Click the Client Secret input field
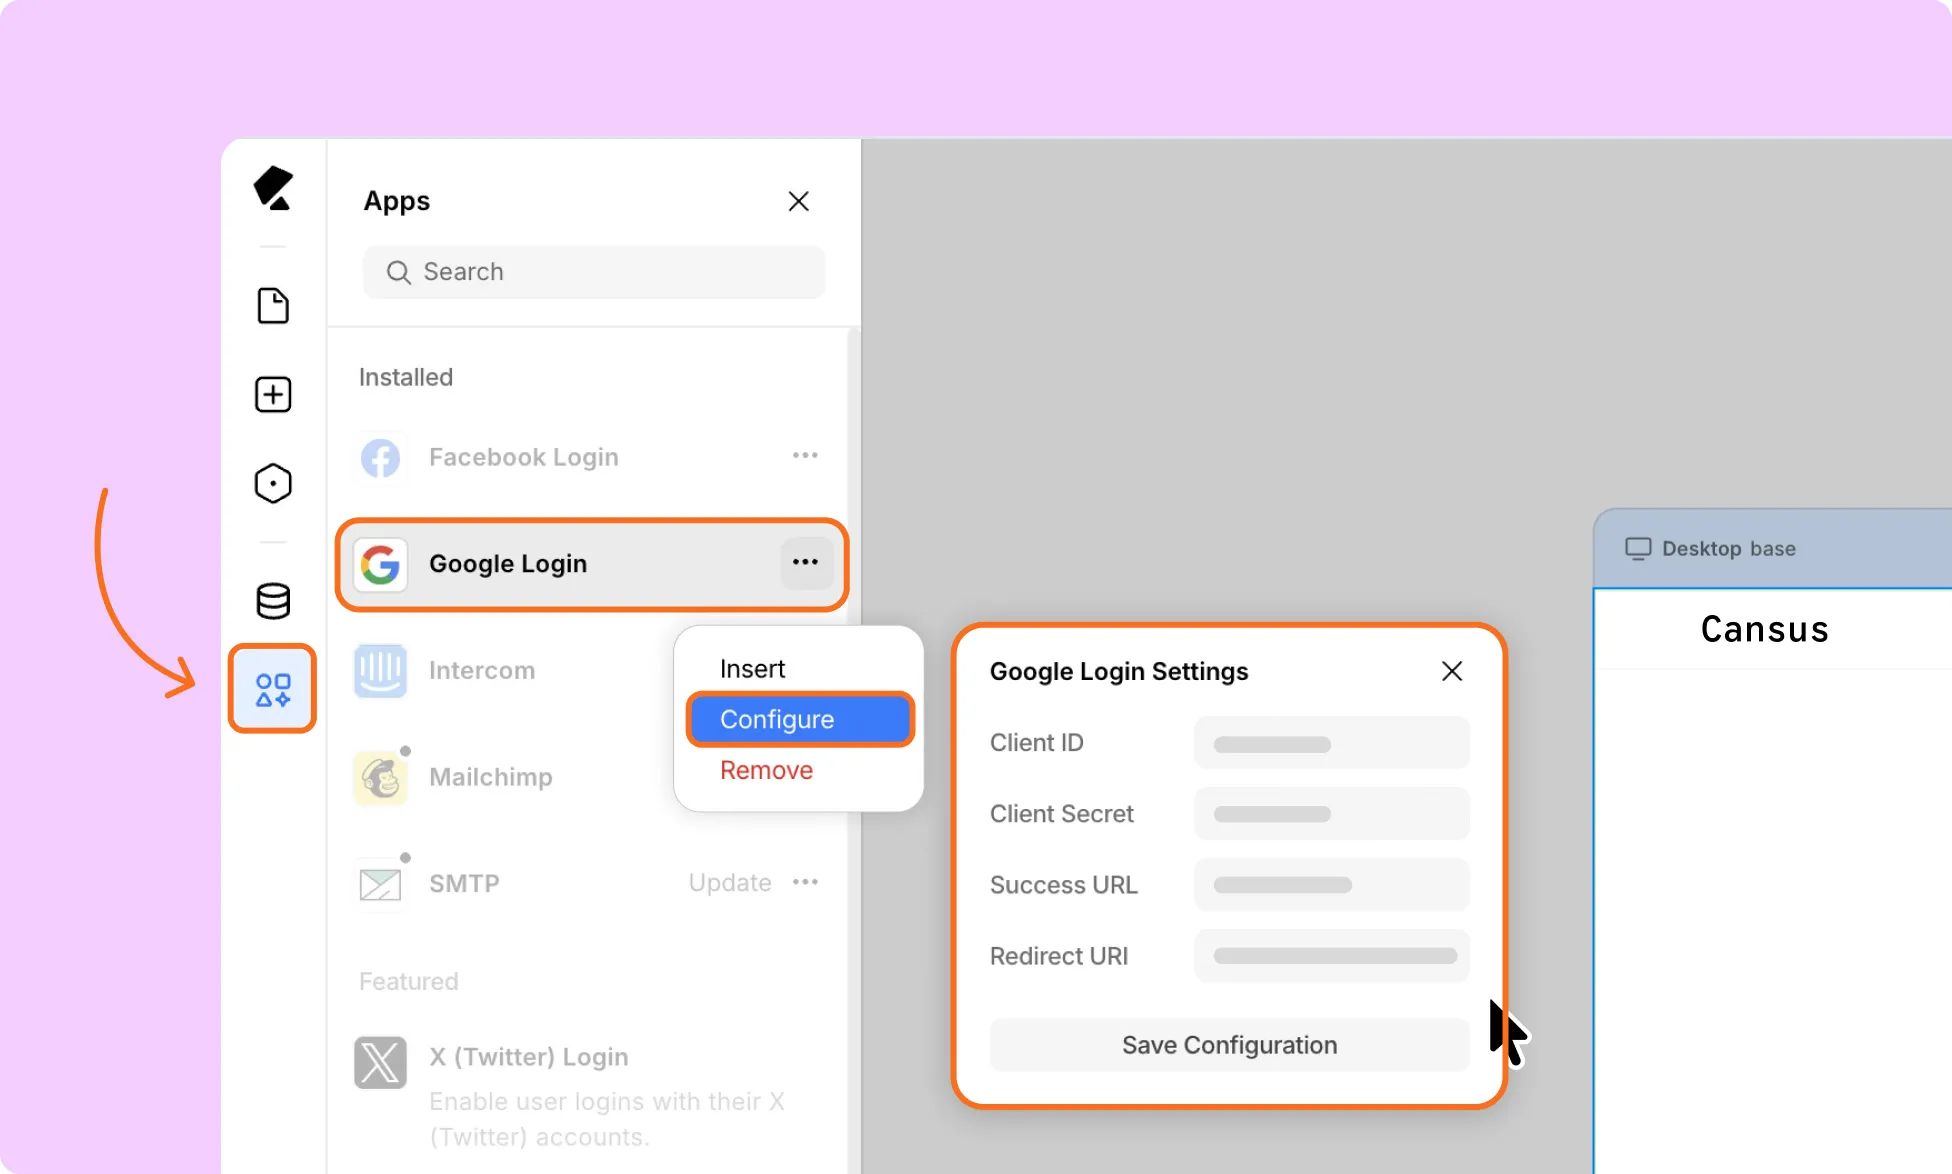Screen dimensions: 1952x1174 tap(1332, 814)
